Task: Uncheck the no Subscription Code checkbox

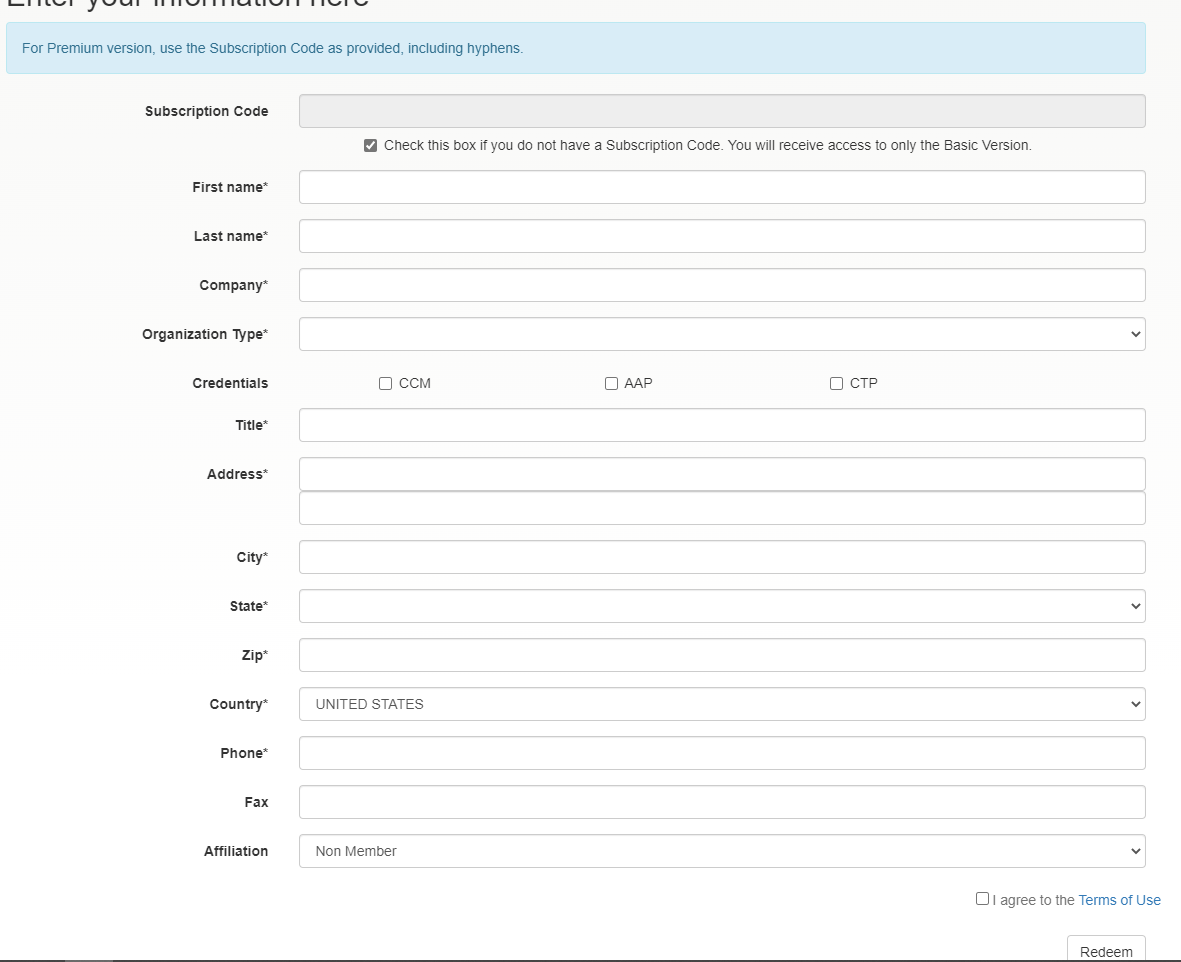Action: coord(370,145)
